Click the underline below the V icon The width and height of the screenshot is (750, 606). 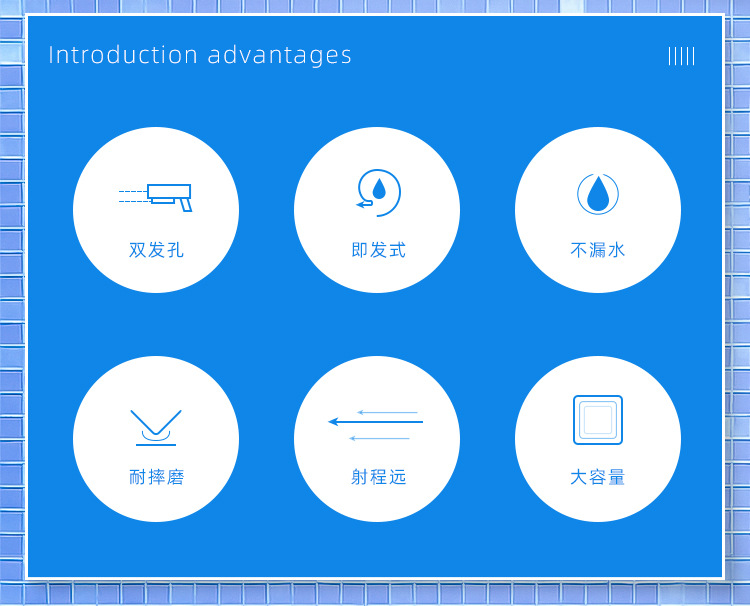coord(156,445)
